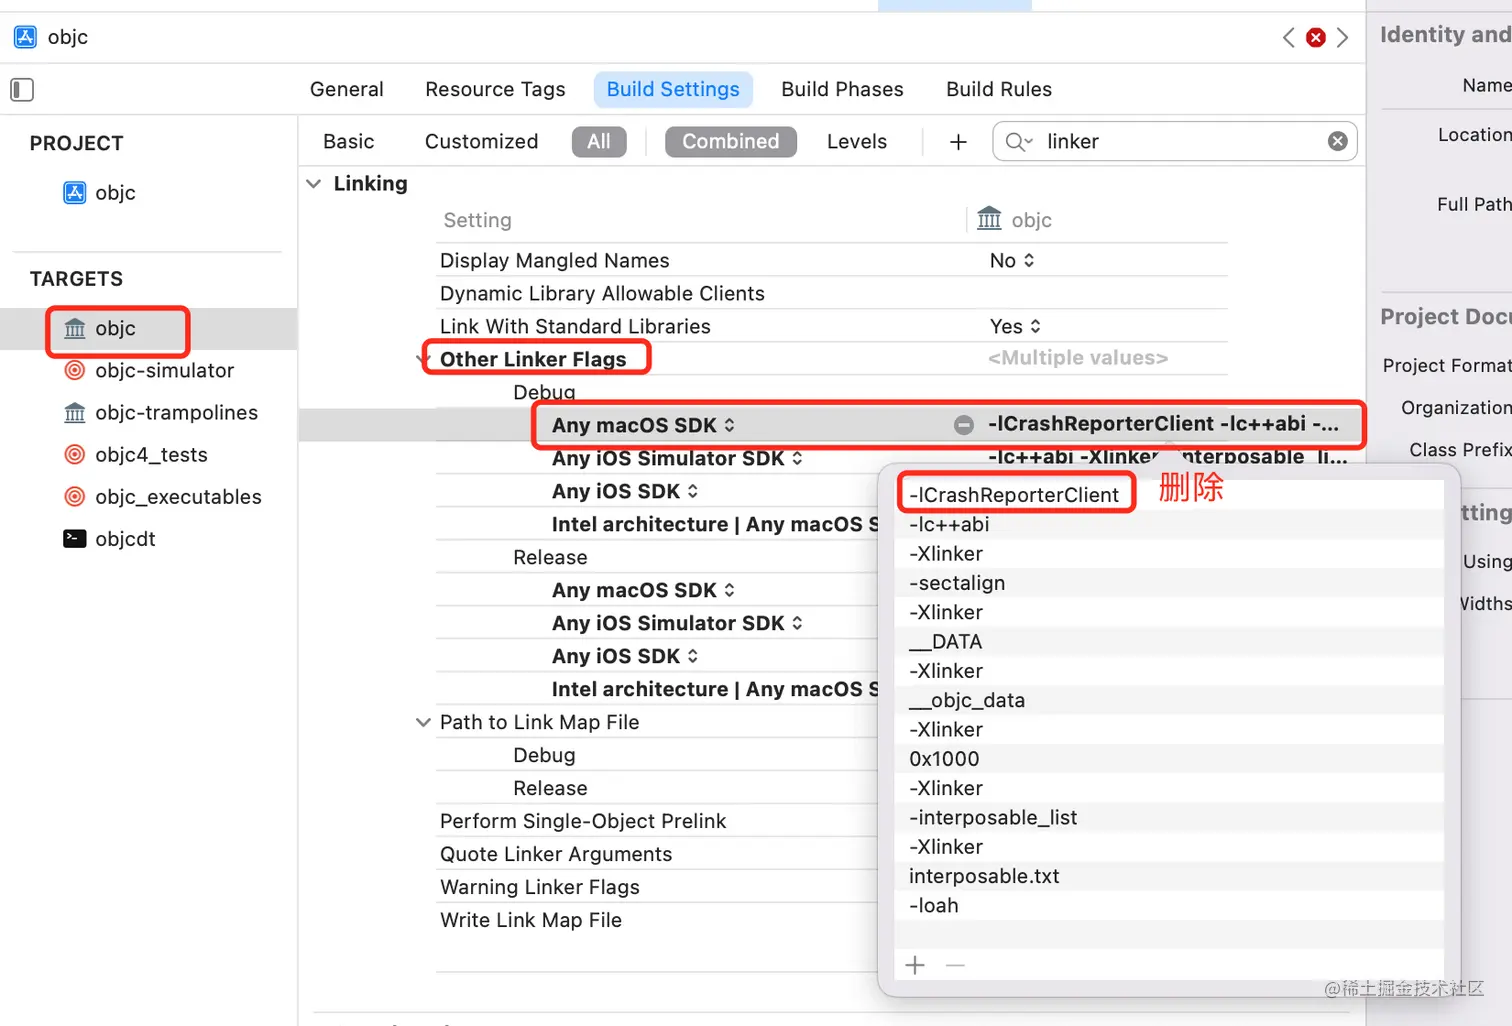Remove selected linker flag with minus
The width and height of the screenshot is (1512, 1026).
(x=955, y=965)
